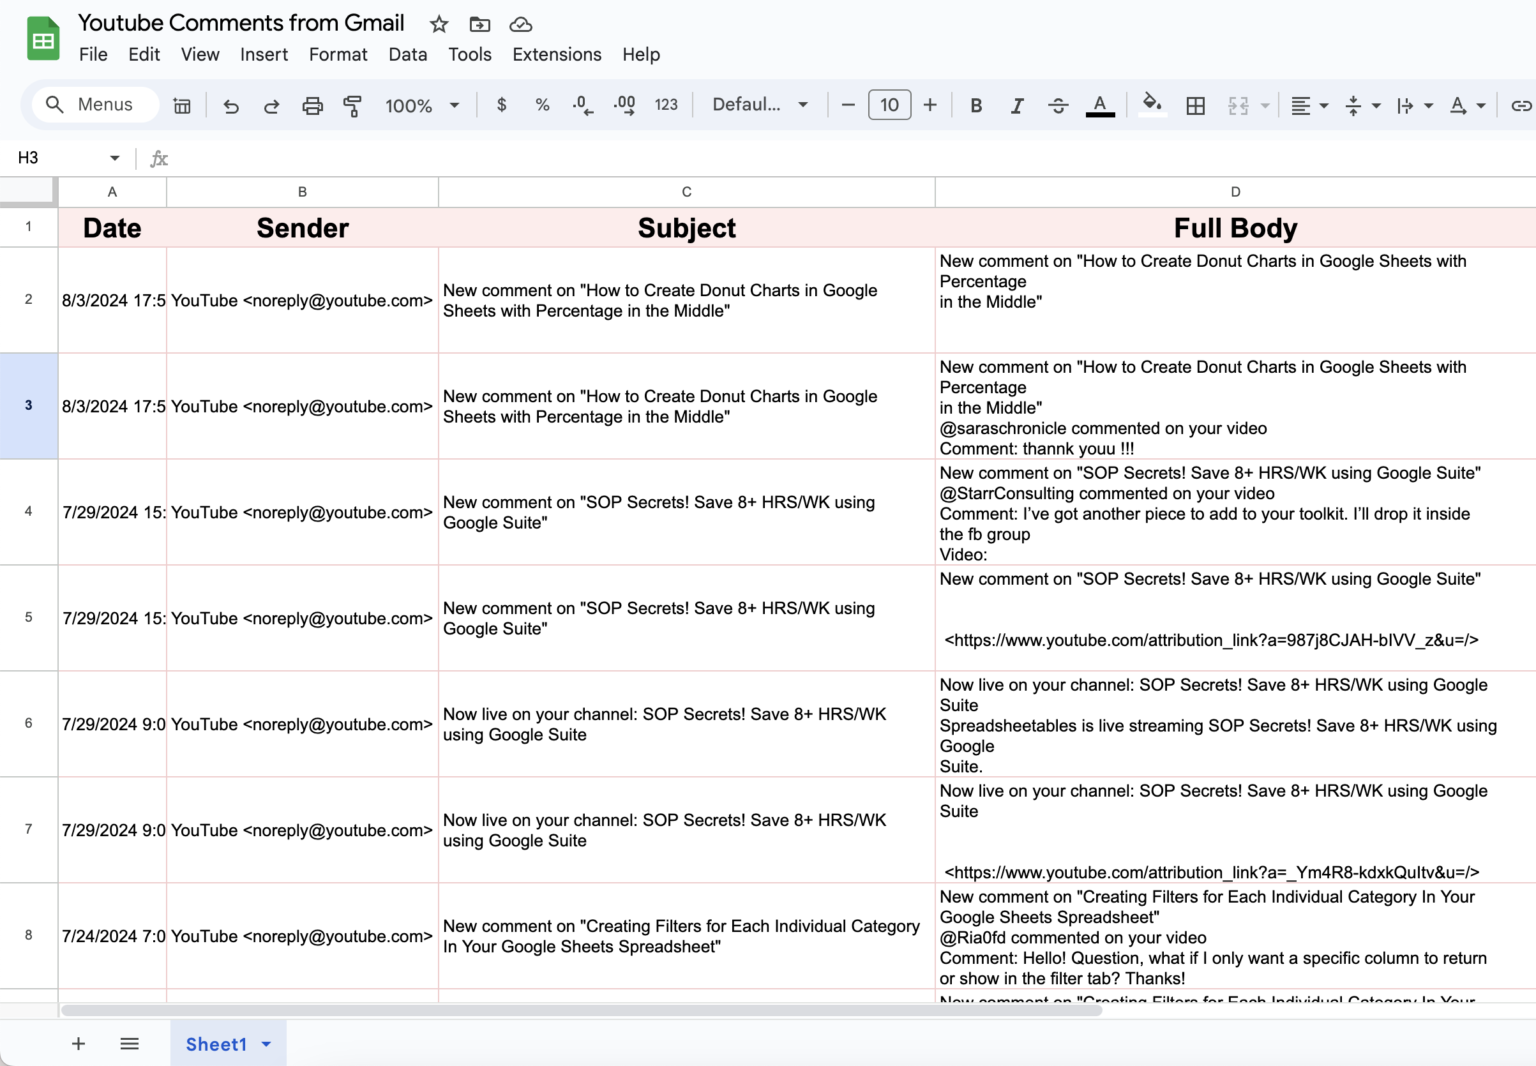Toggle bold formatting
This screenshot has width=1536, height=1066.
(x=975, y=104)
